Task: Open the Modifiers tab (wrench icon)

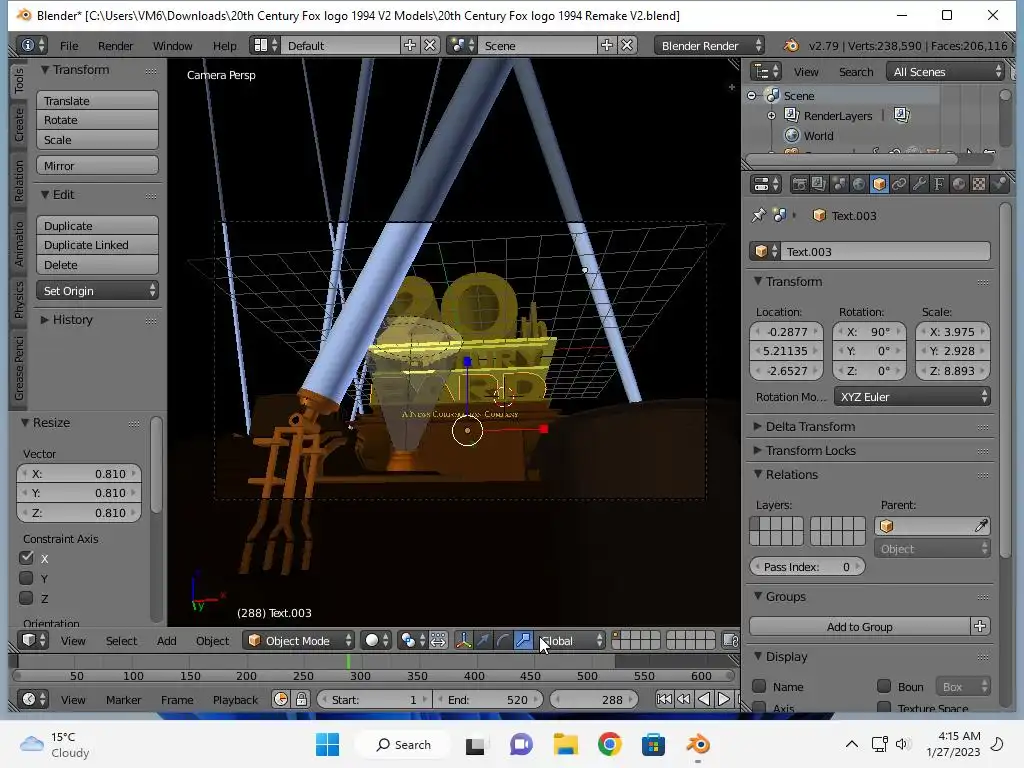Action: click(x=919, y=184)
